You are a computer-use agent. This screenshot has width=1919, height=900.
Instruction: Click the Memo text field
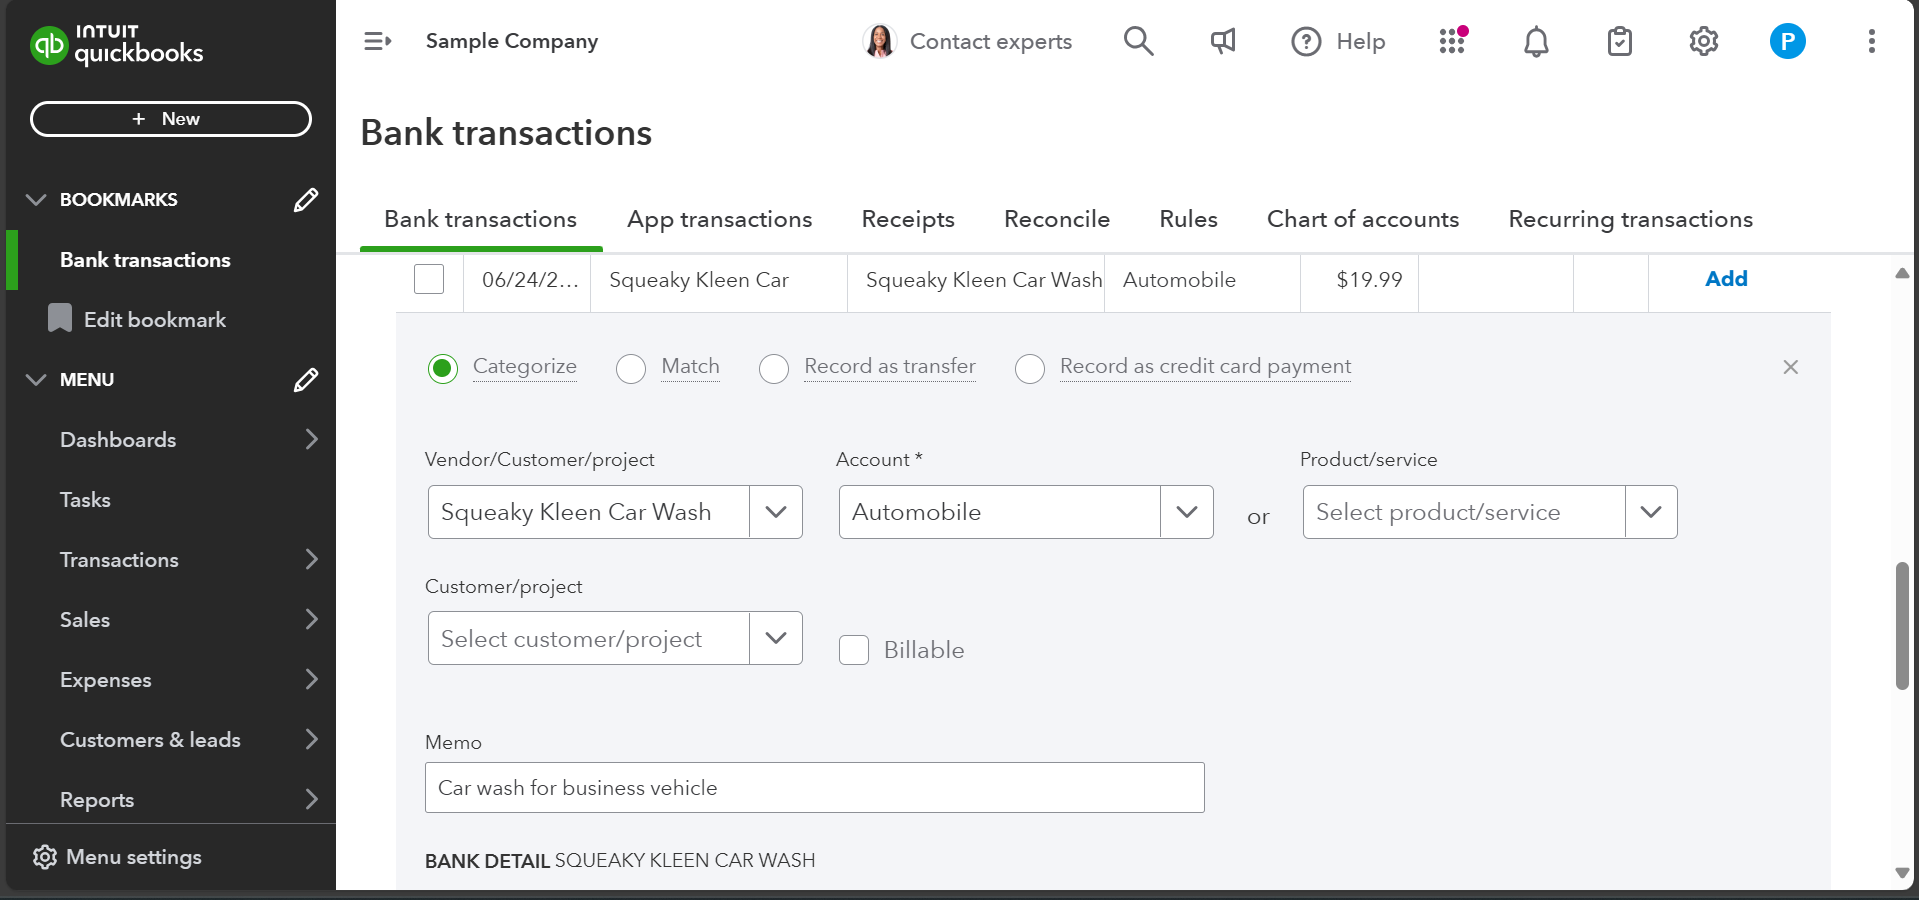[814, 788]
